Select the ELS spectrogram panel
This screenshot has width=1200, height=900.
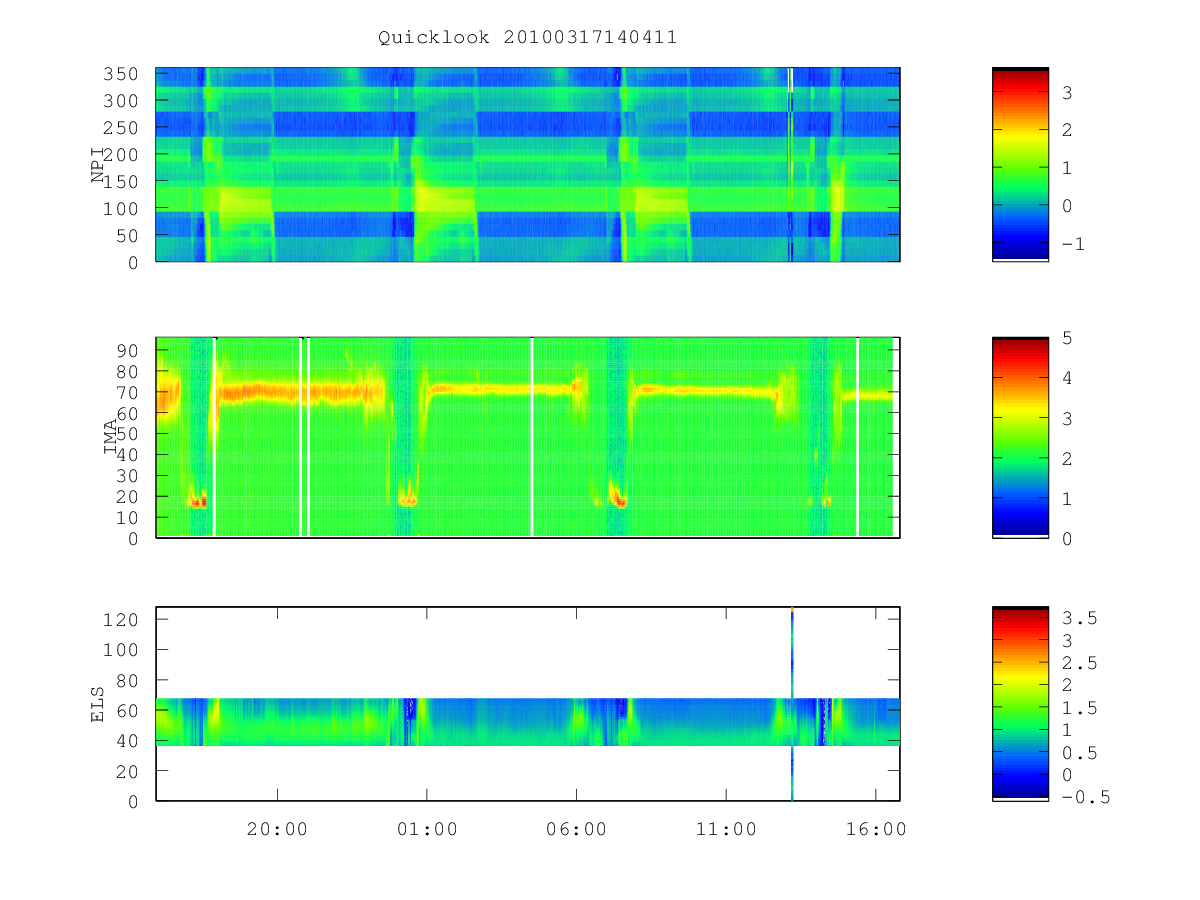click(x=528, y=704)
